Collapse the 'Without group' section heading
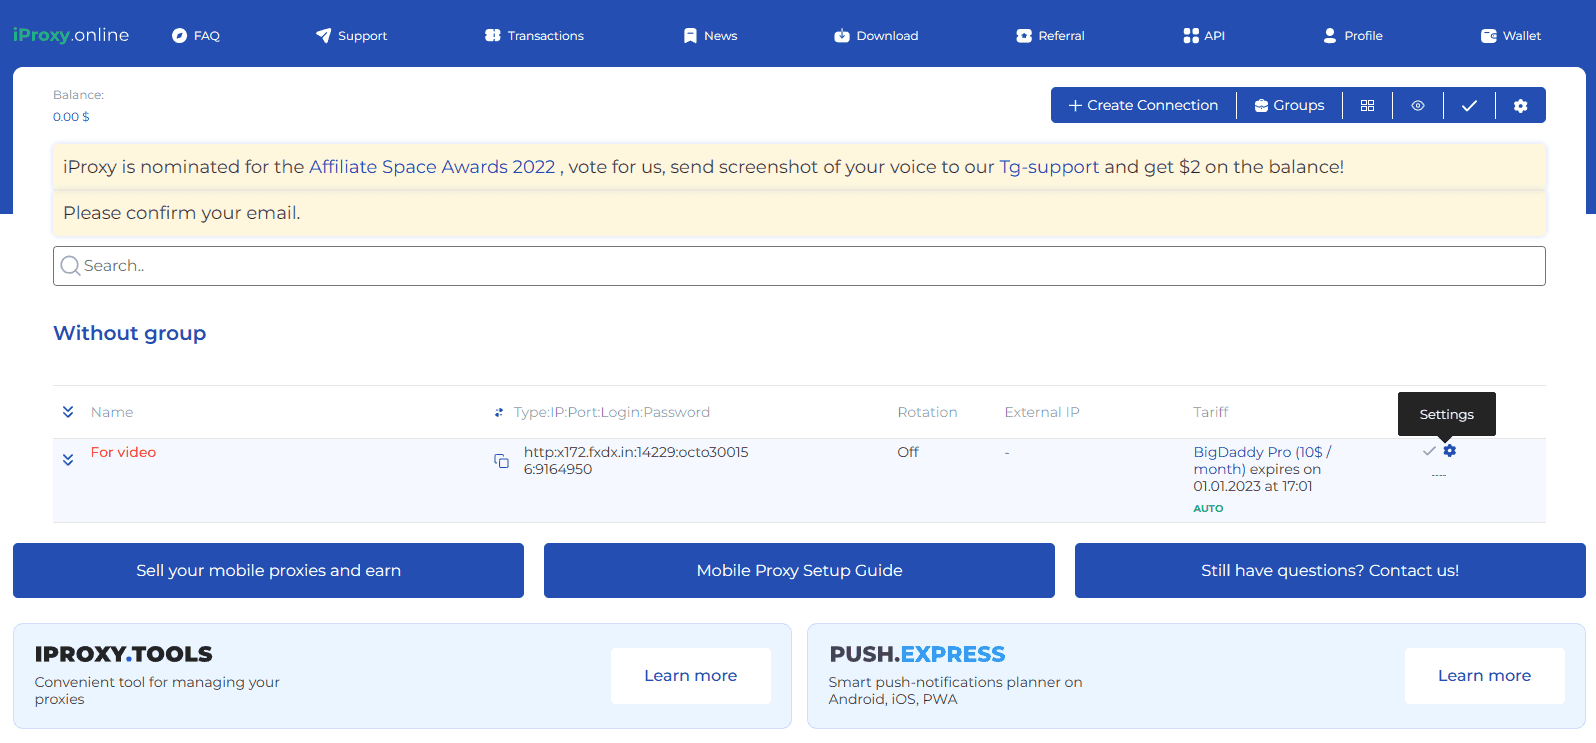1596x743 pixels. [x=130, y=333]
